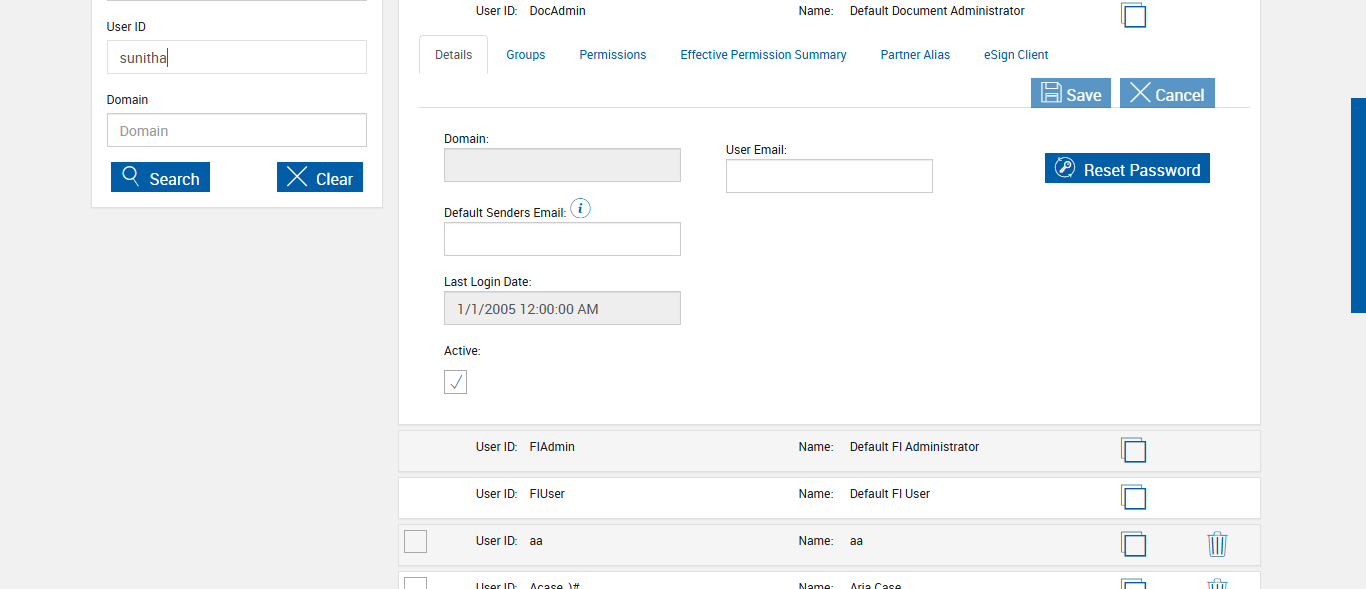Click the Reset Password button

[x=1127, y=169]
